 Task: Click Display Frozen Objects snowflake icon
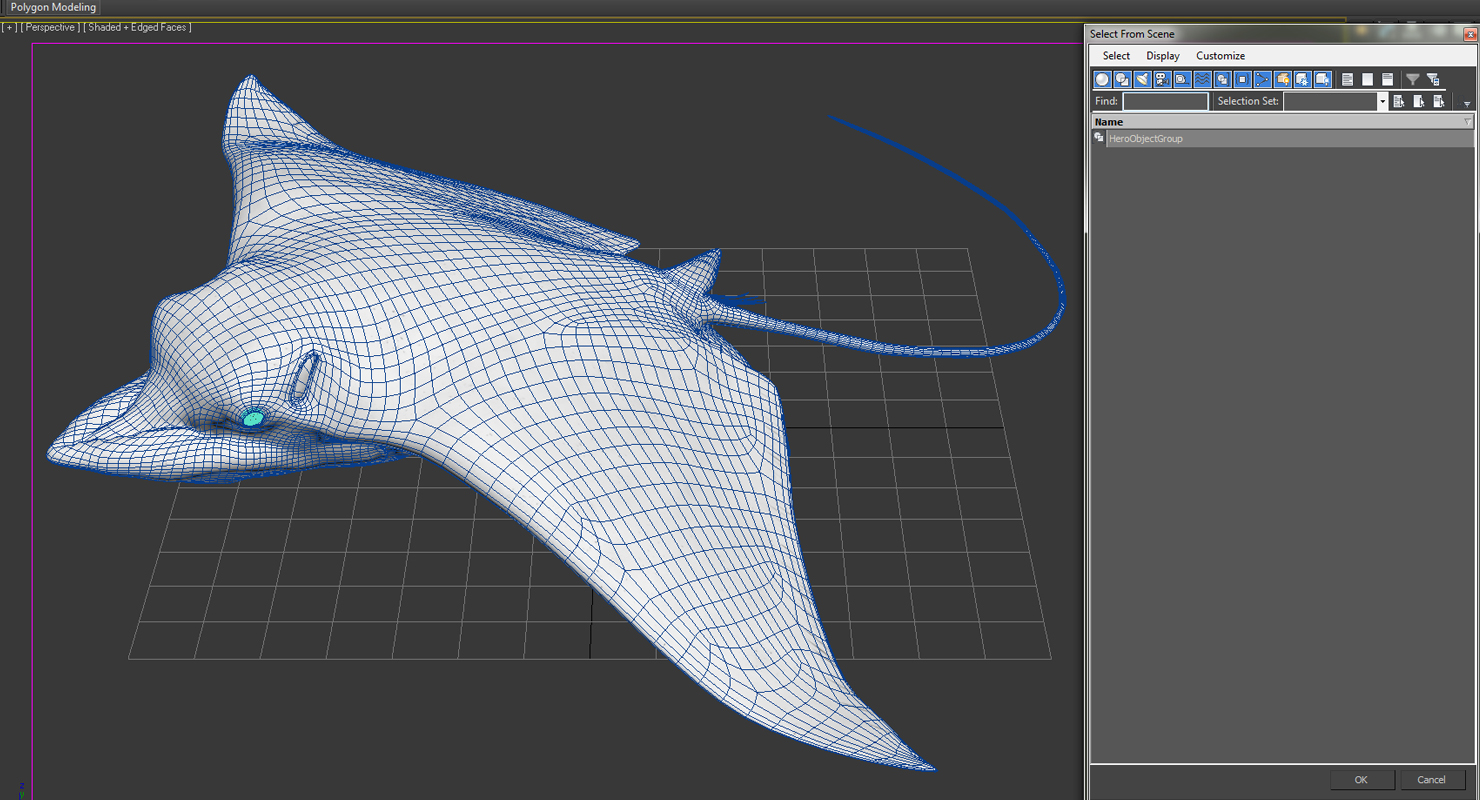[1302, 79]
